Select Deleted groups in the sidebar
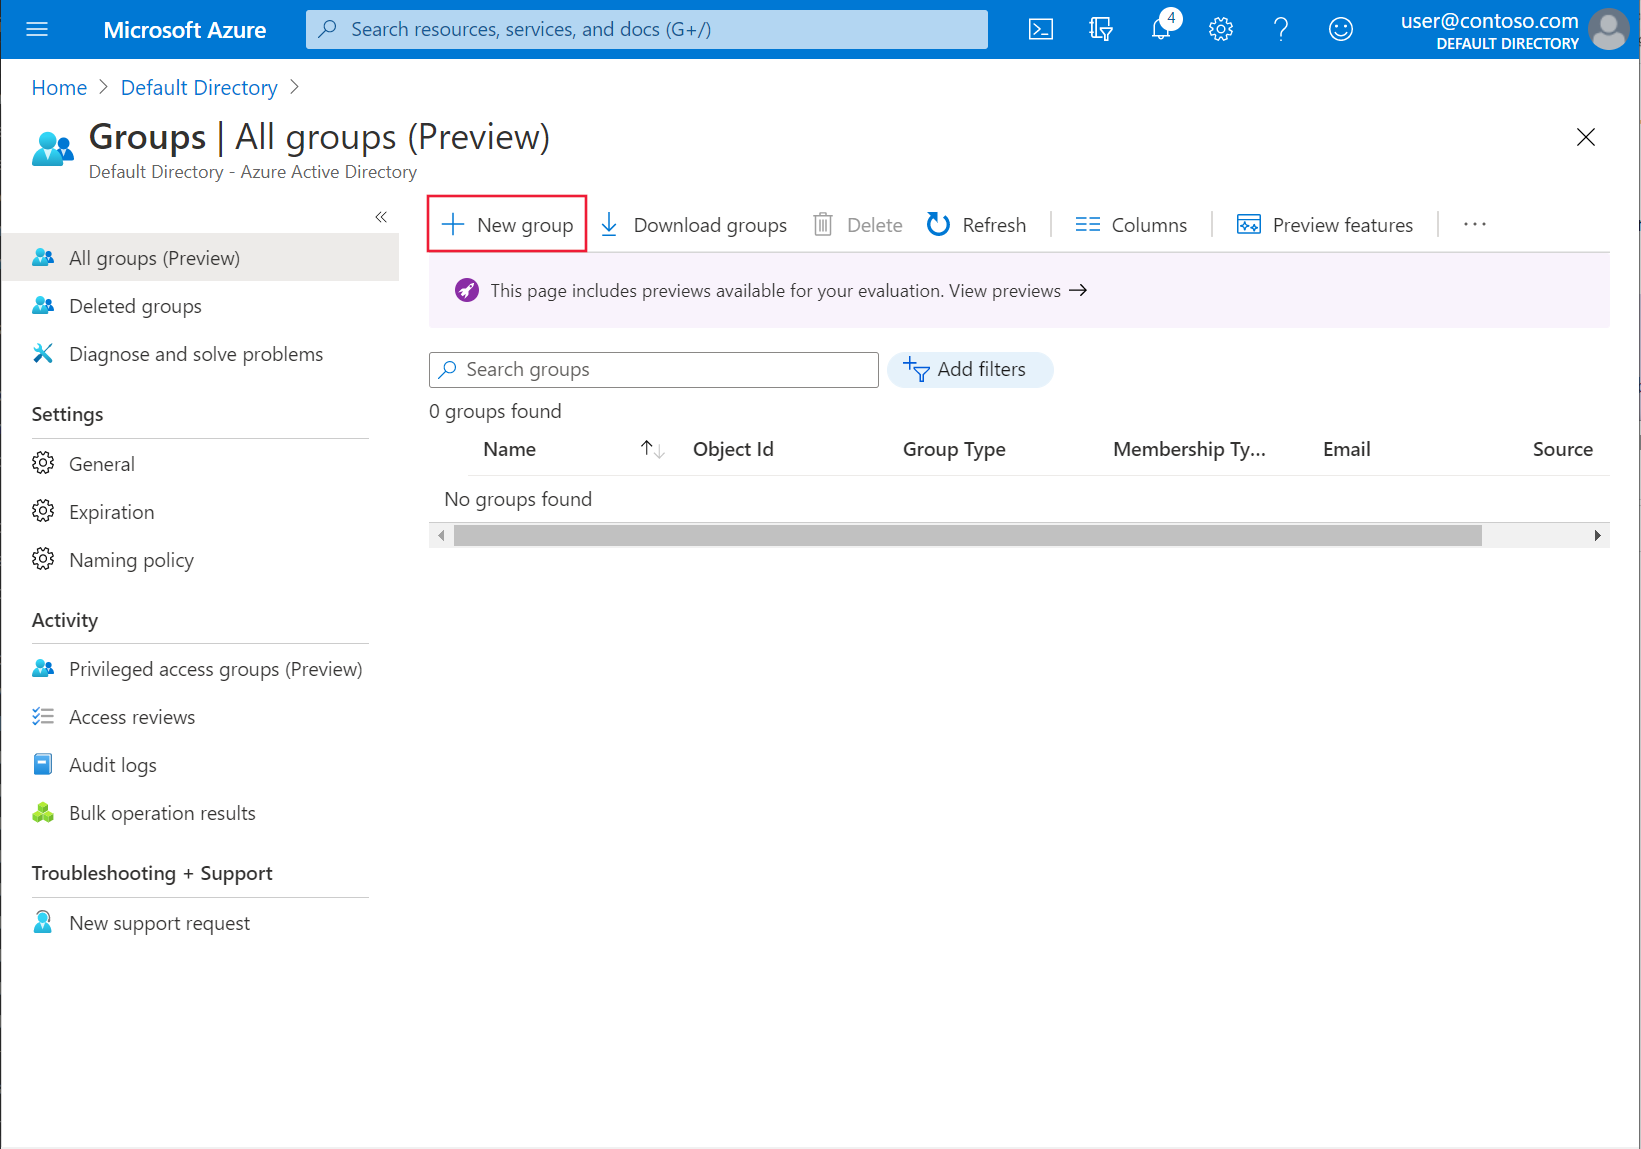This screenshot has height=1149, width=1641. [x=135, y=306]
